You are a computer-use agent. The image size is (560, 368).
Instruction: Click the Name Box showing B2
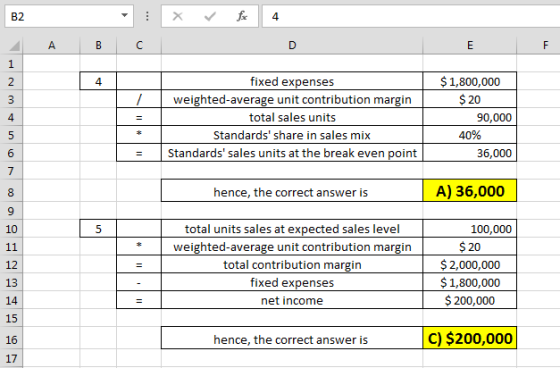69,16
